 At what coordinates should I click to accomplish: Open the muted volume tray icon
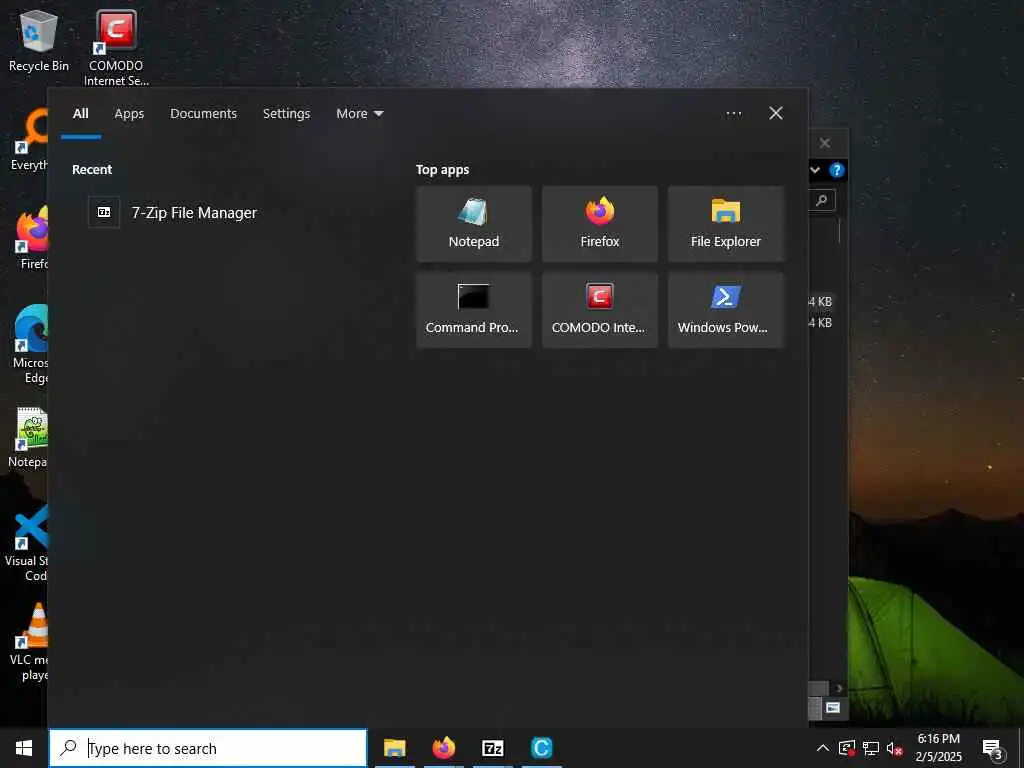[x=894, y=748]
